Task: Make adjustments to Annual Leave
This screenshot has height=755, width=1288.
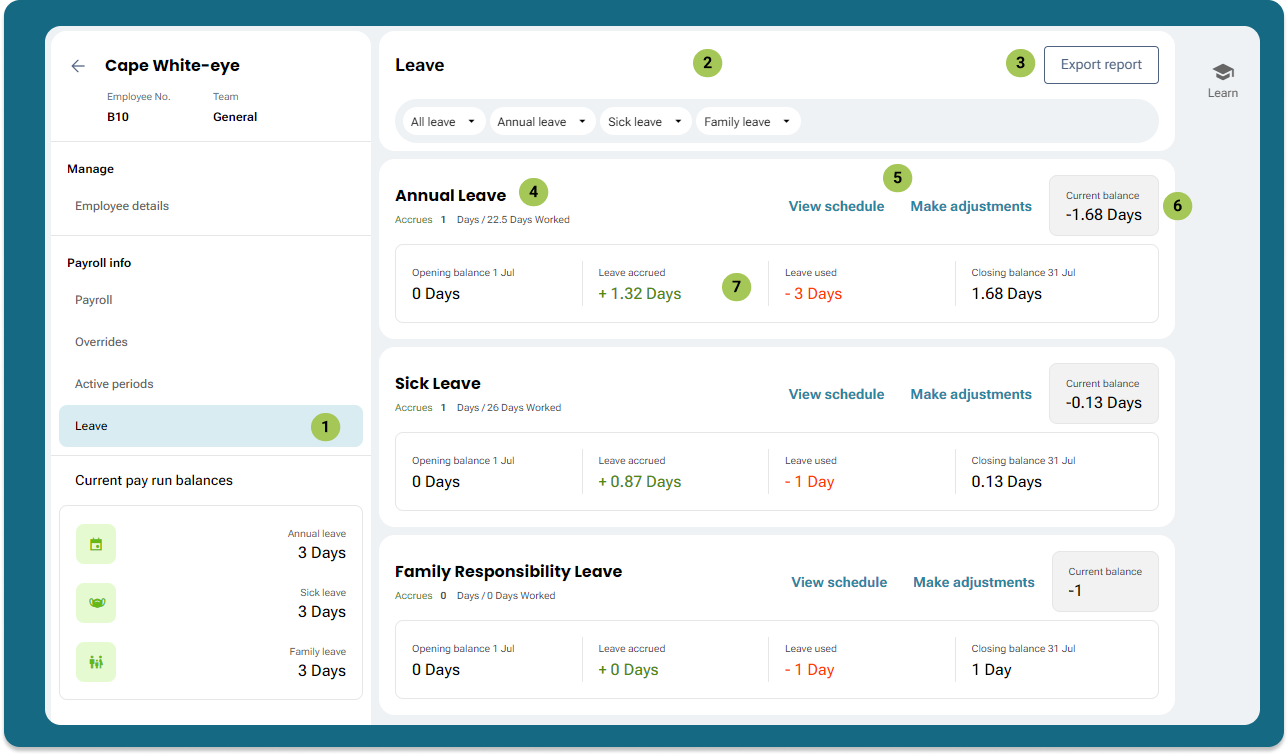Action: click(970, 207)
